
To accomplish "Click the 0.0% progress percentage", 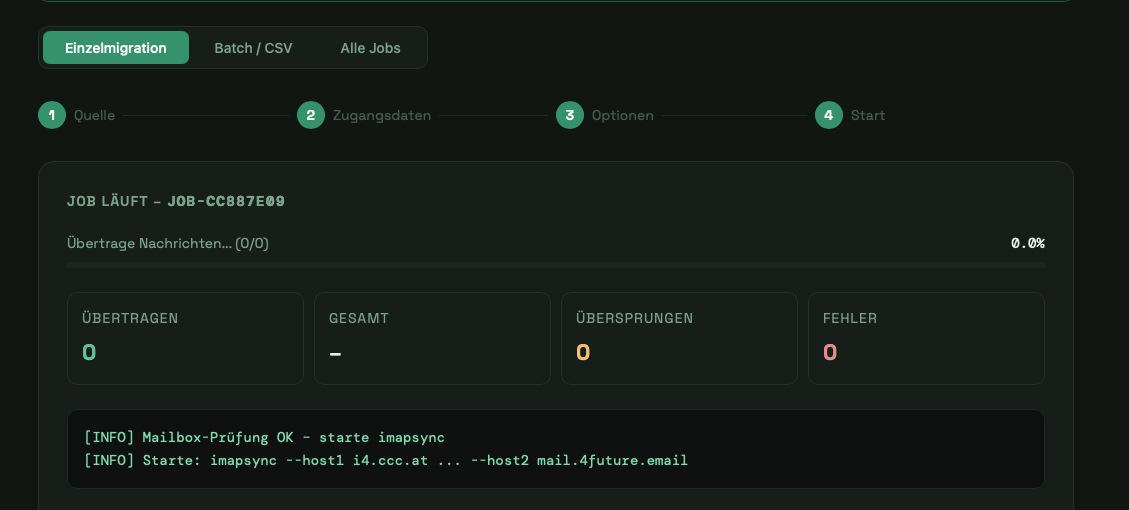I will point(1027,243).
